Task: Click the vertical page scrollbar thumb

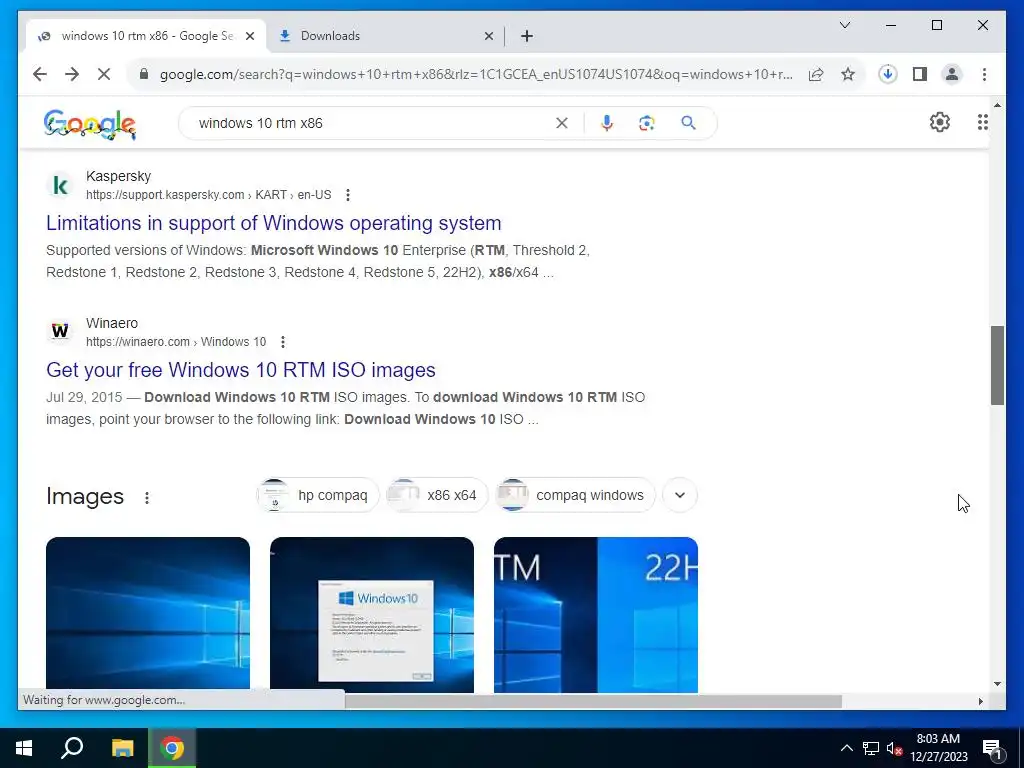Action: [x=997, y=366]
